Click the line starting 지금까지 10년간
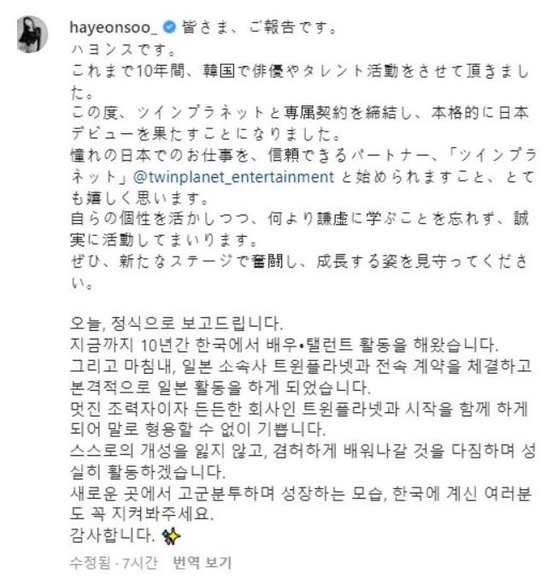This screenshot has height=585, width=559. [284, 344]
